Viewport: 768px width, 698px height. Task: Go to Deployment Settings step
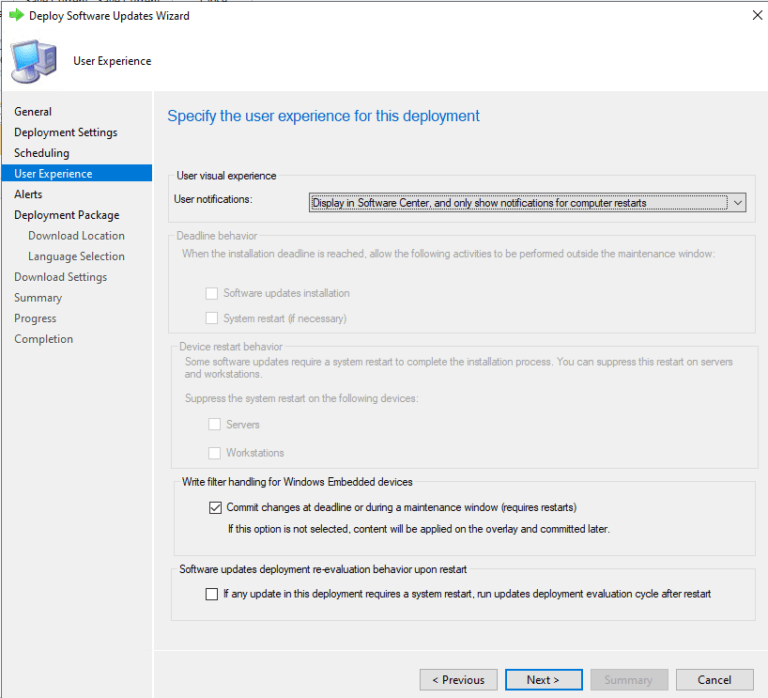(x=66, y=132)
